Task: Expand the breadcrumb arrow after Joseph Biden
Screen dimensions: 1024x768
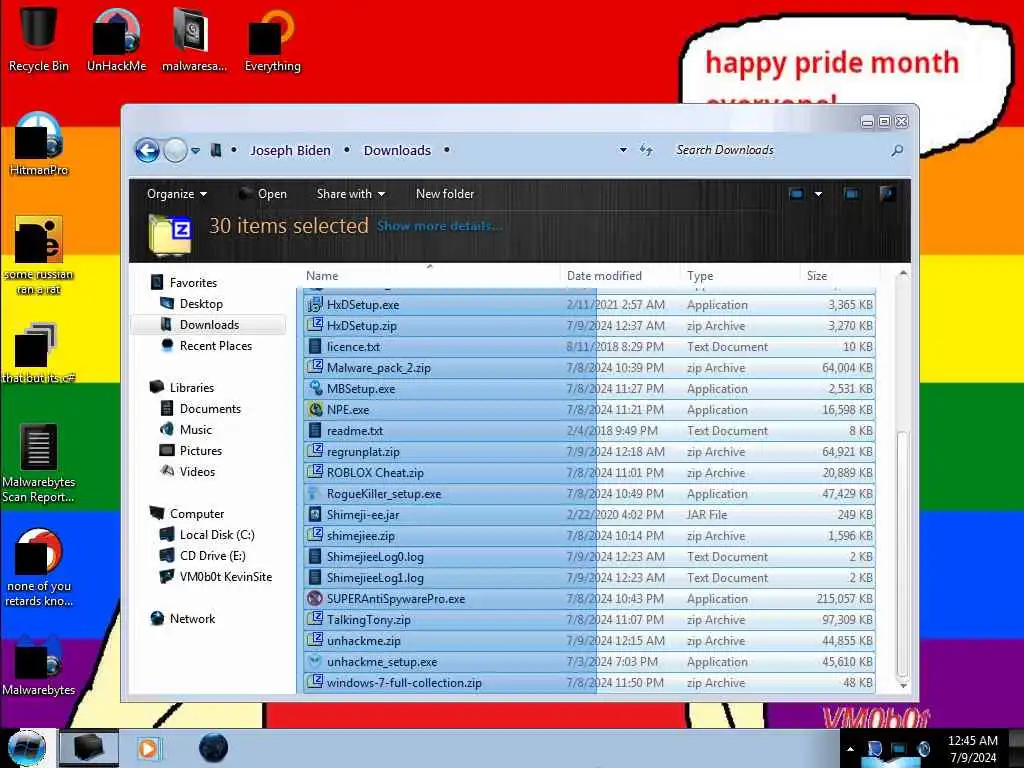Action: pos(347,150)
